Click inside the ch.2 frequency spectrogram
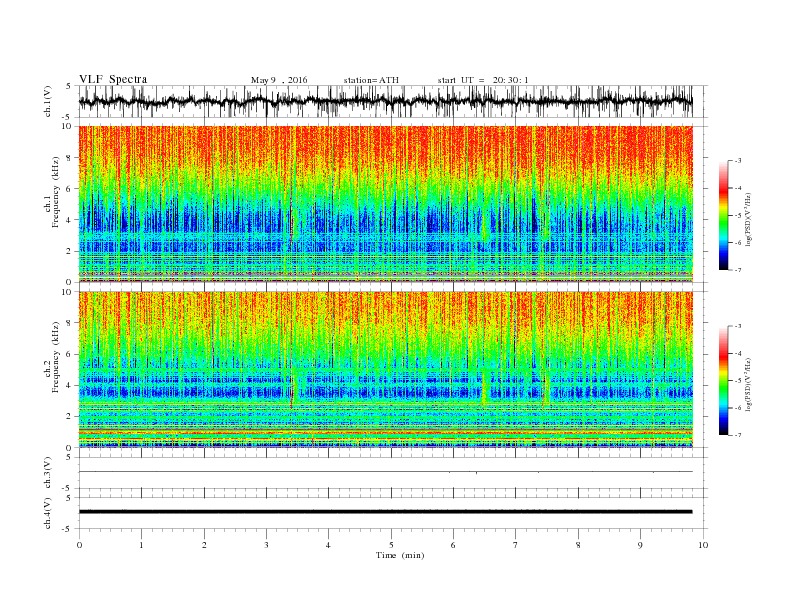The height and width of the screenshot is (612, 792). click(x=385, y=370)
